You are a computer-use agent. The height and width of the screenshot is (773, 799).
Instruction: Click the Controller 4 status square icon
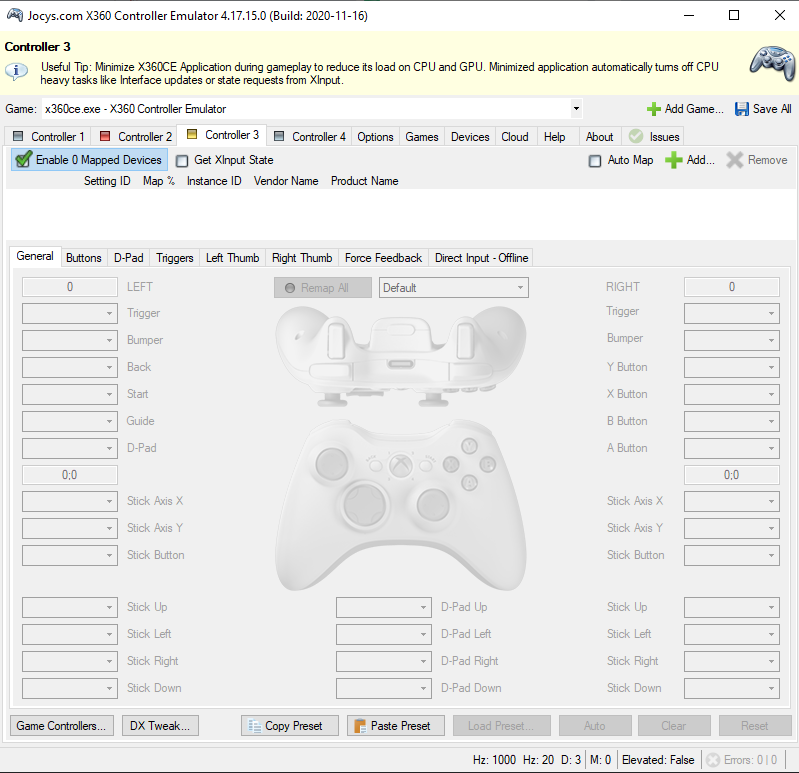pos(279,136)
